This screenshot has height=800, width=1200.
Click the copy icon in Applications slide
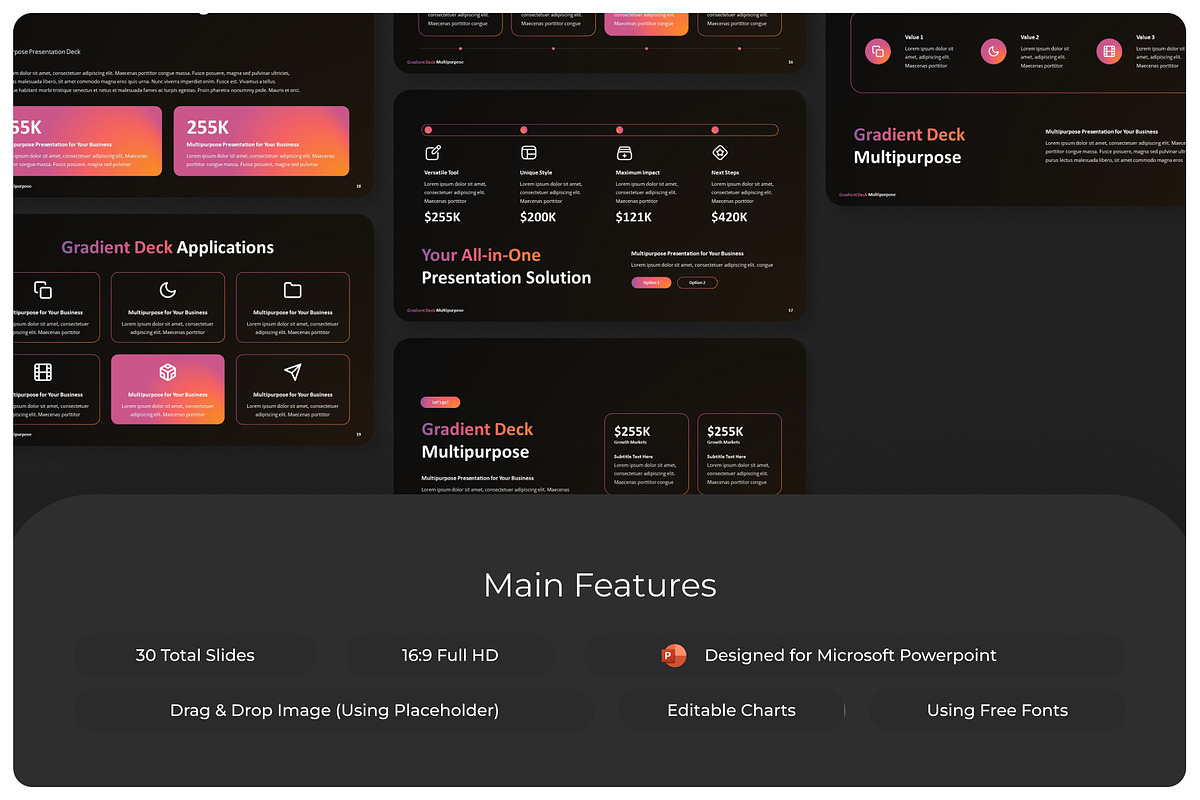43,290
